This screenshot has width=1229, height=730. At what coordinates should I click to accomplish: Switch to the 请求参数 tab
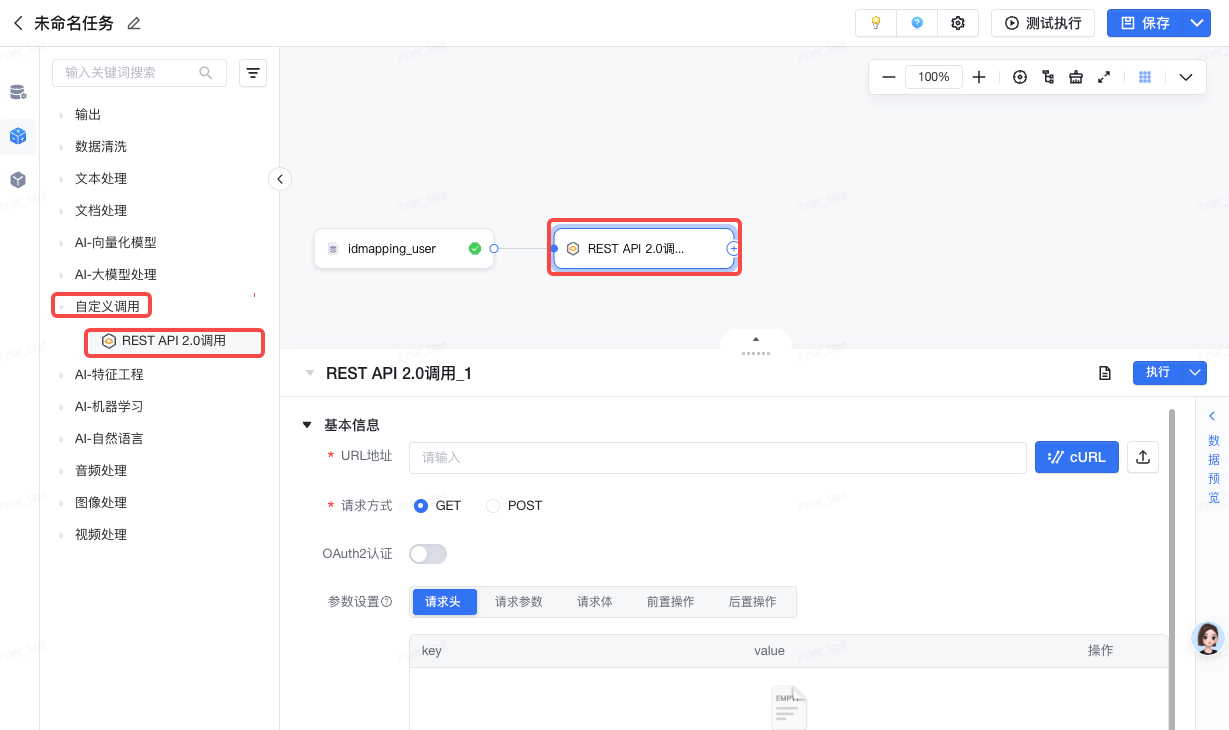pos(519,602)
